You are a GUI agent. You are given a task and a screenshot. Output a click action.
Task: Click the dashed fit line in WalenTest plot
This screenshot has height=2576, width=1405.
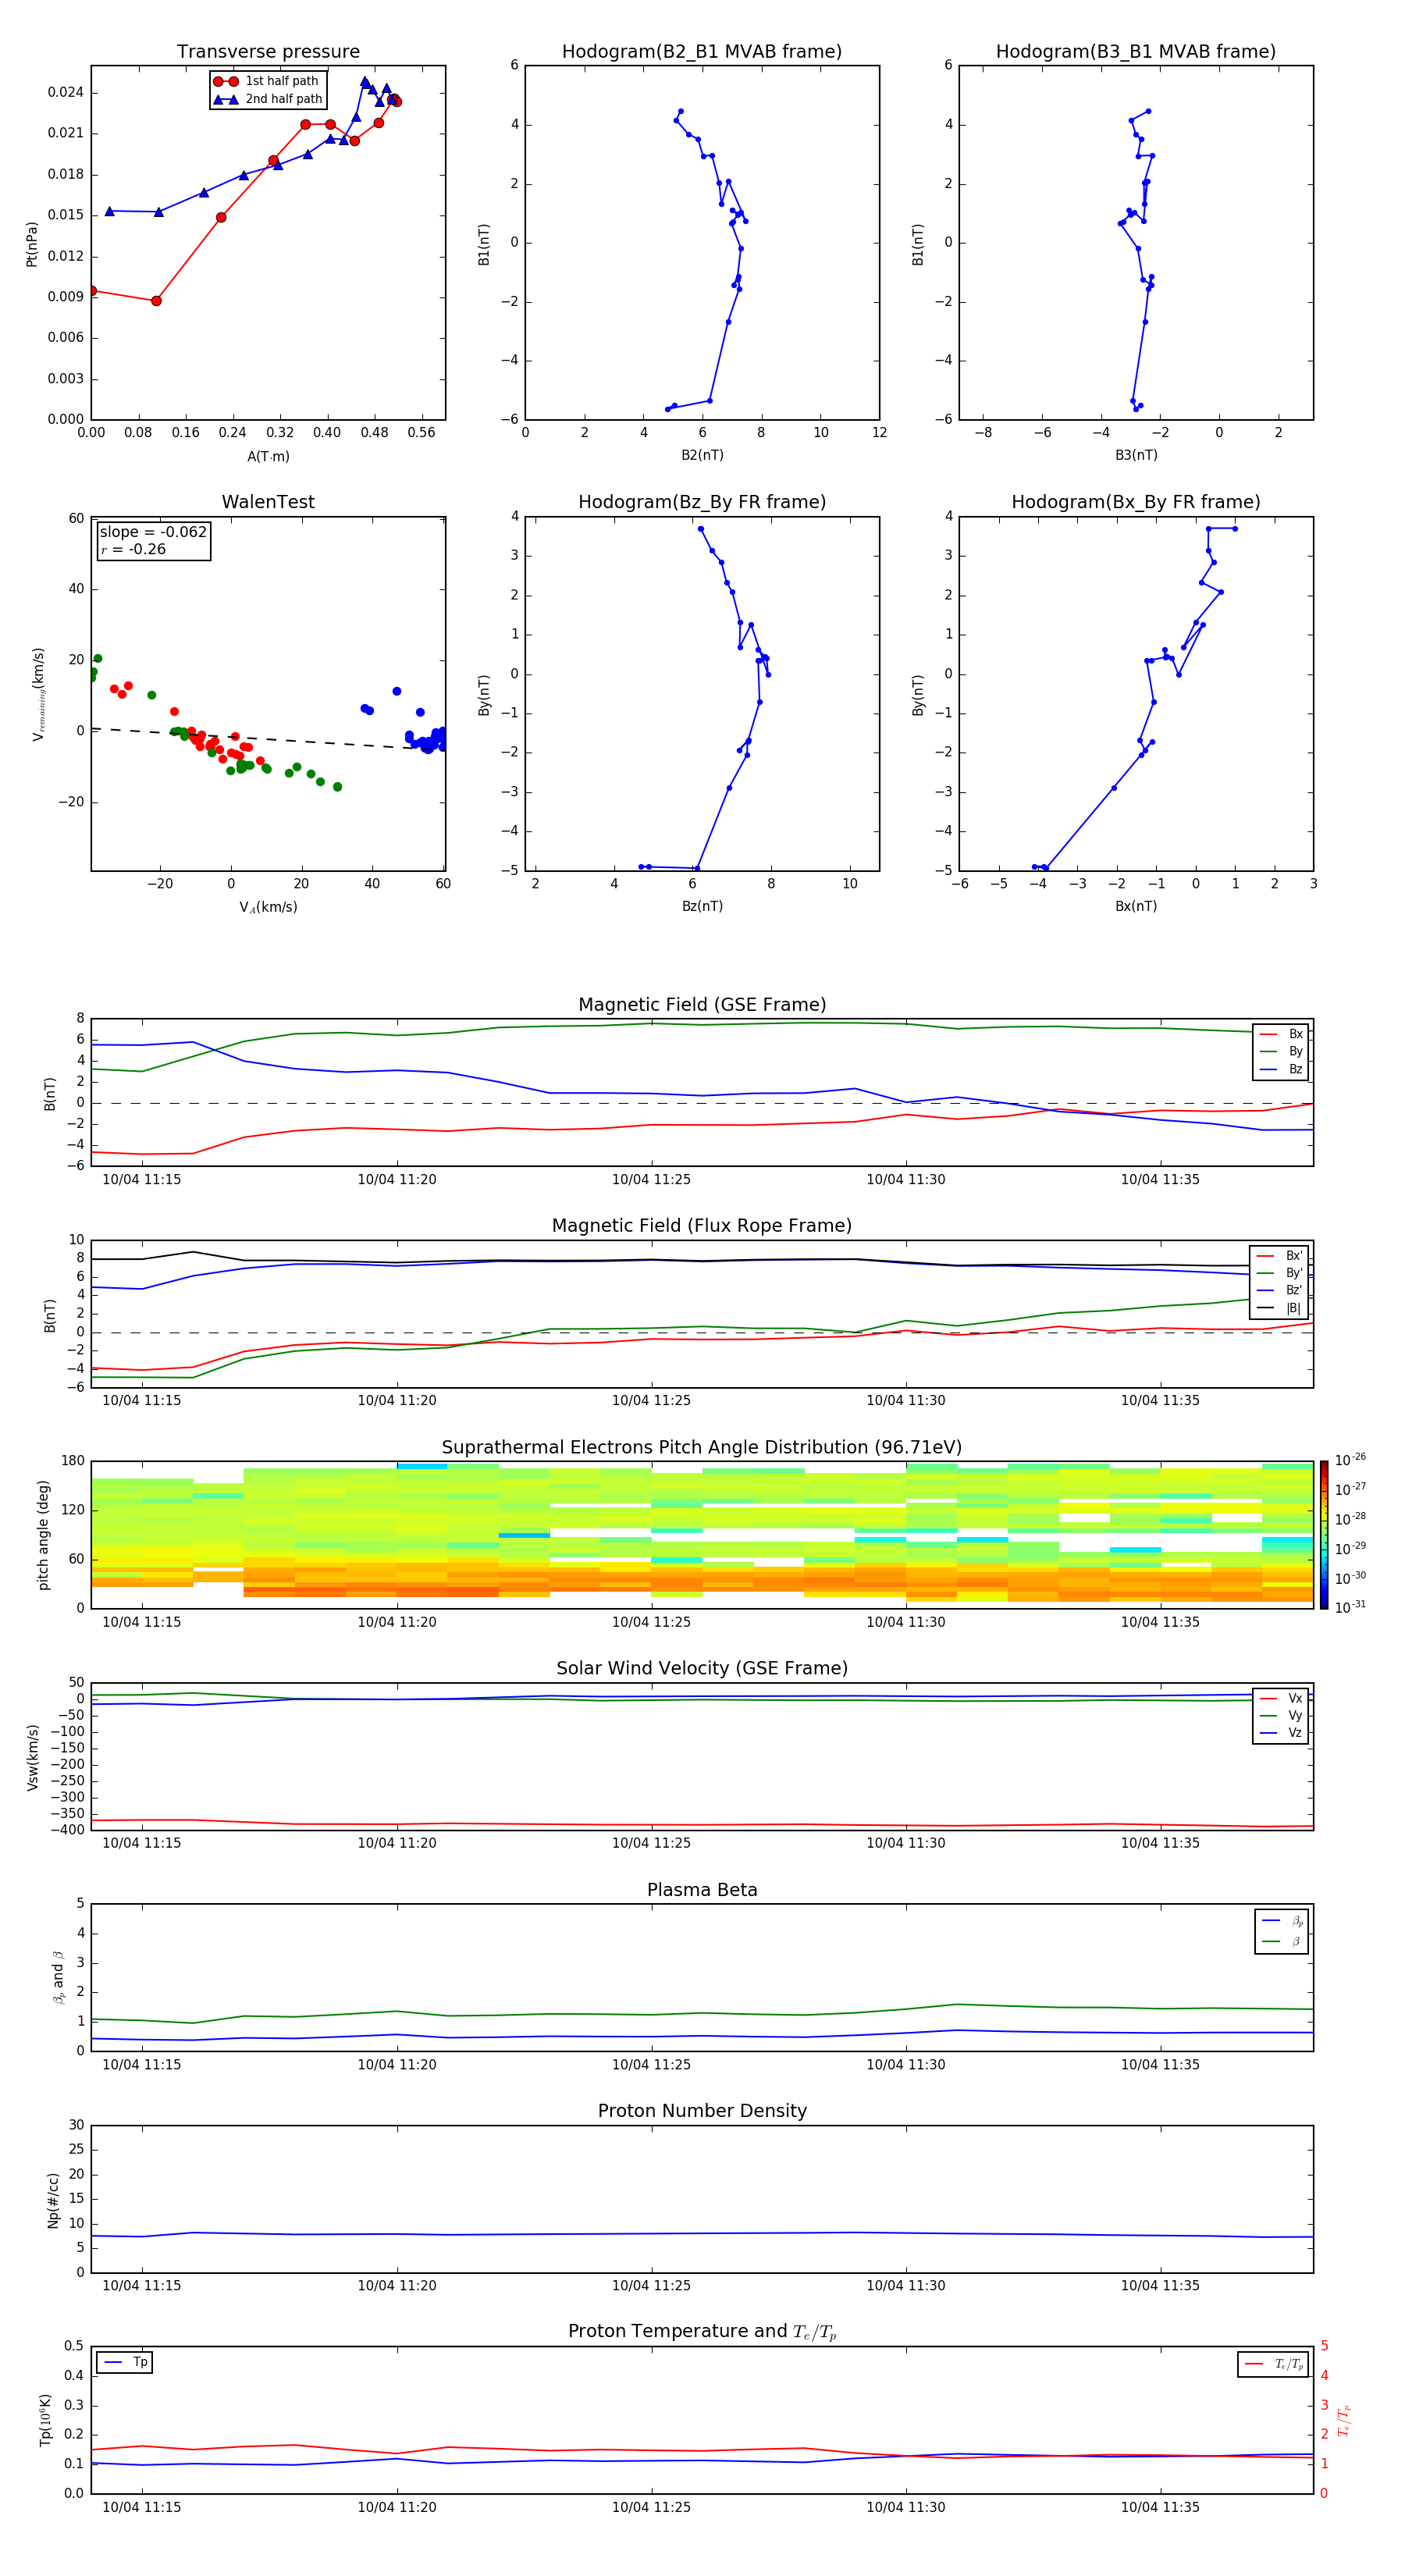click(268, 739)
